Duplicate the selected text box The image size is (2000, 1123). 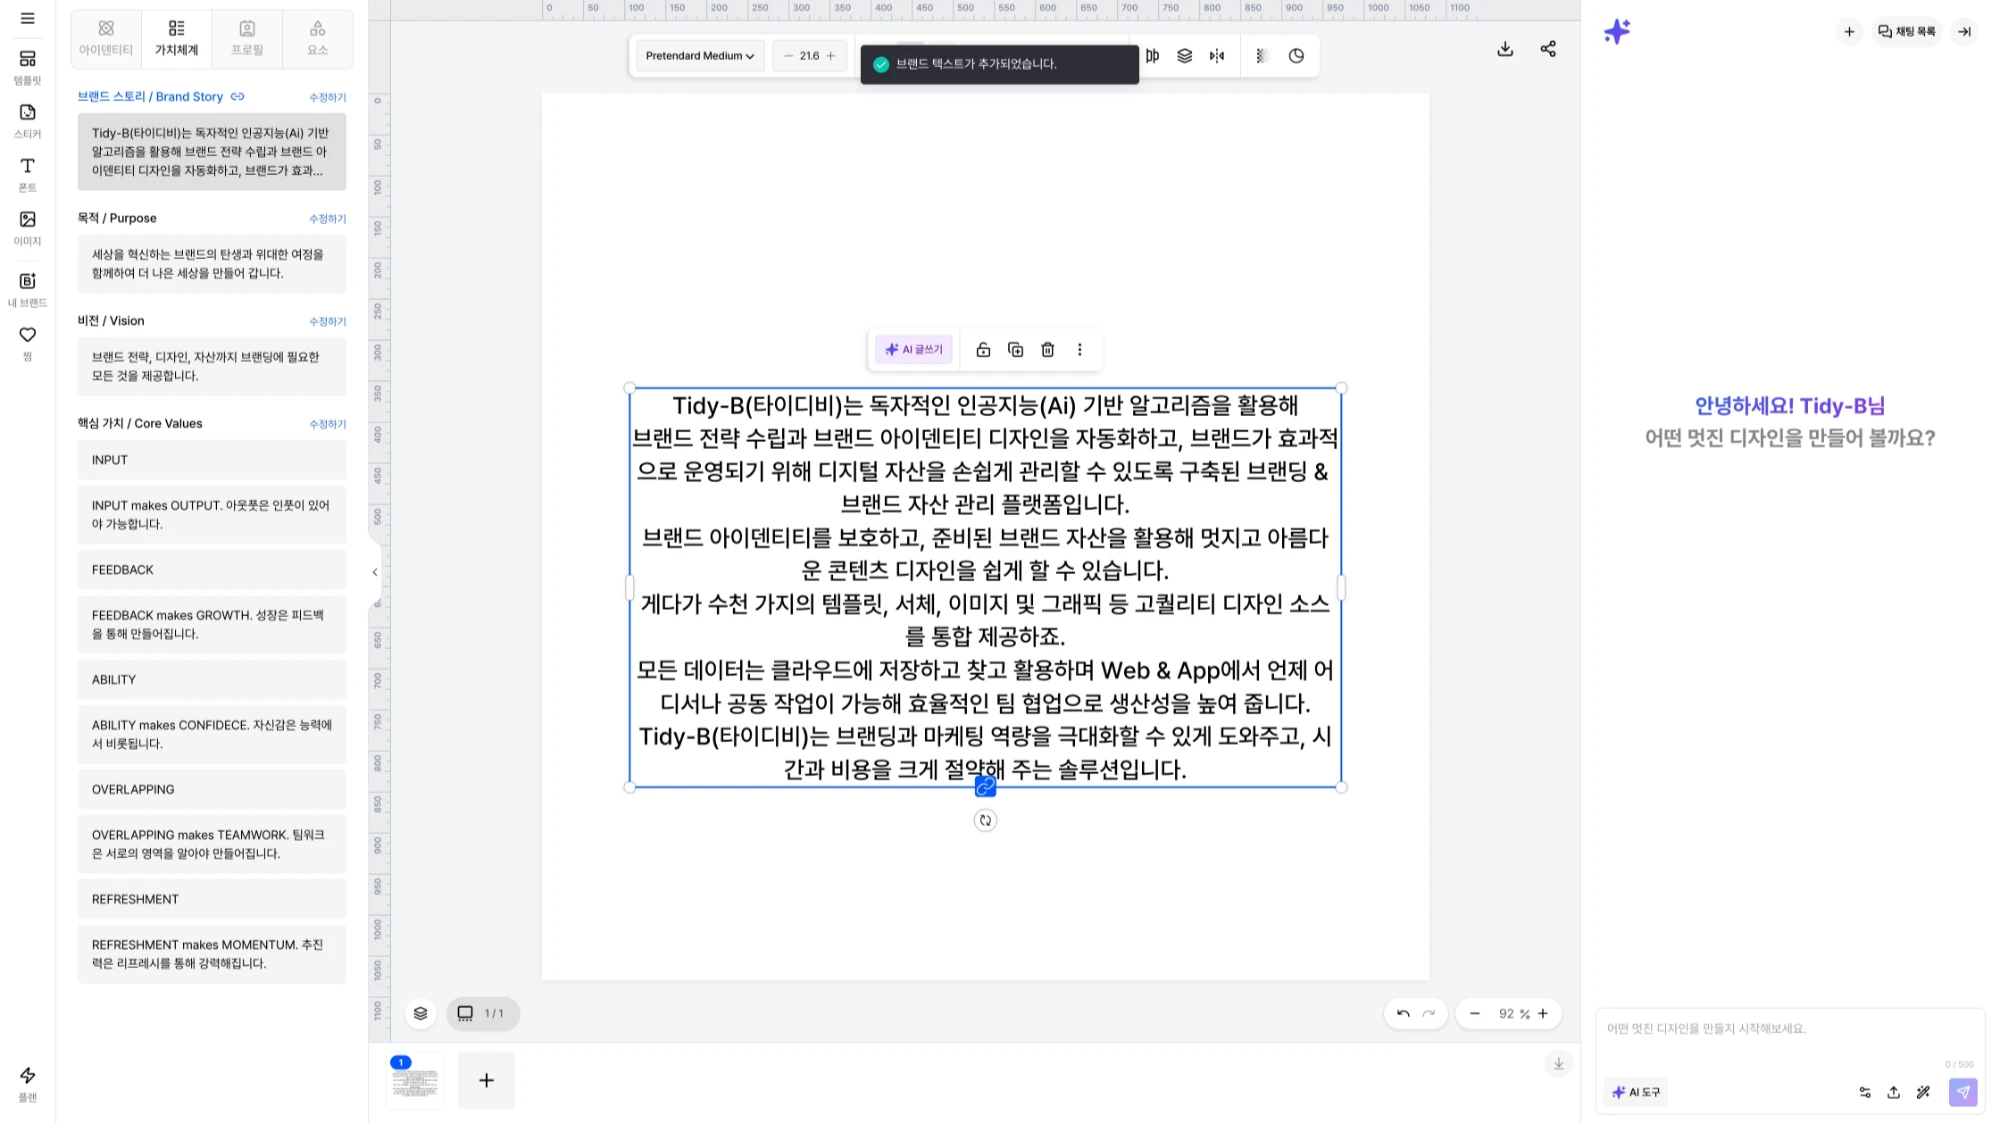pyautogui.click(x=1016, y=350)
